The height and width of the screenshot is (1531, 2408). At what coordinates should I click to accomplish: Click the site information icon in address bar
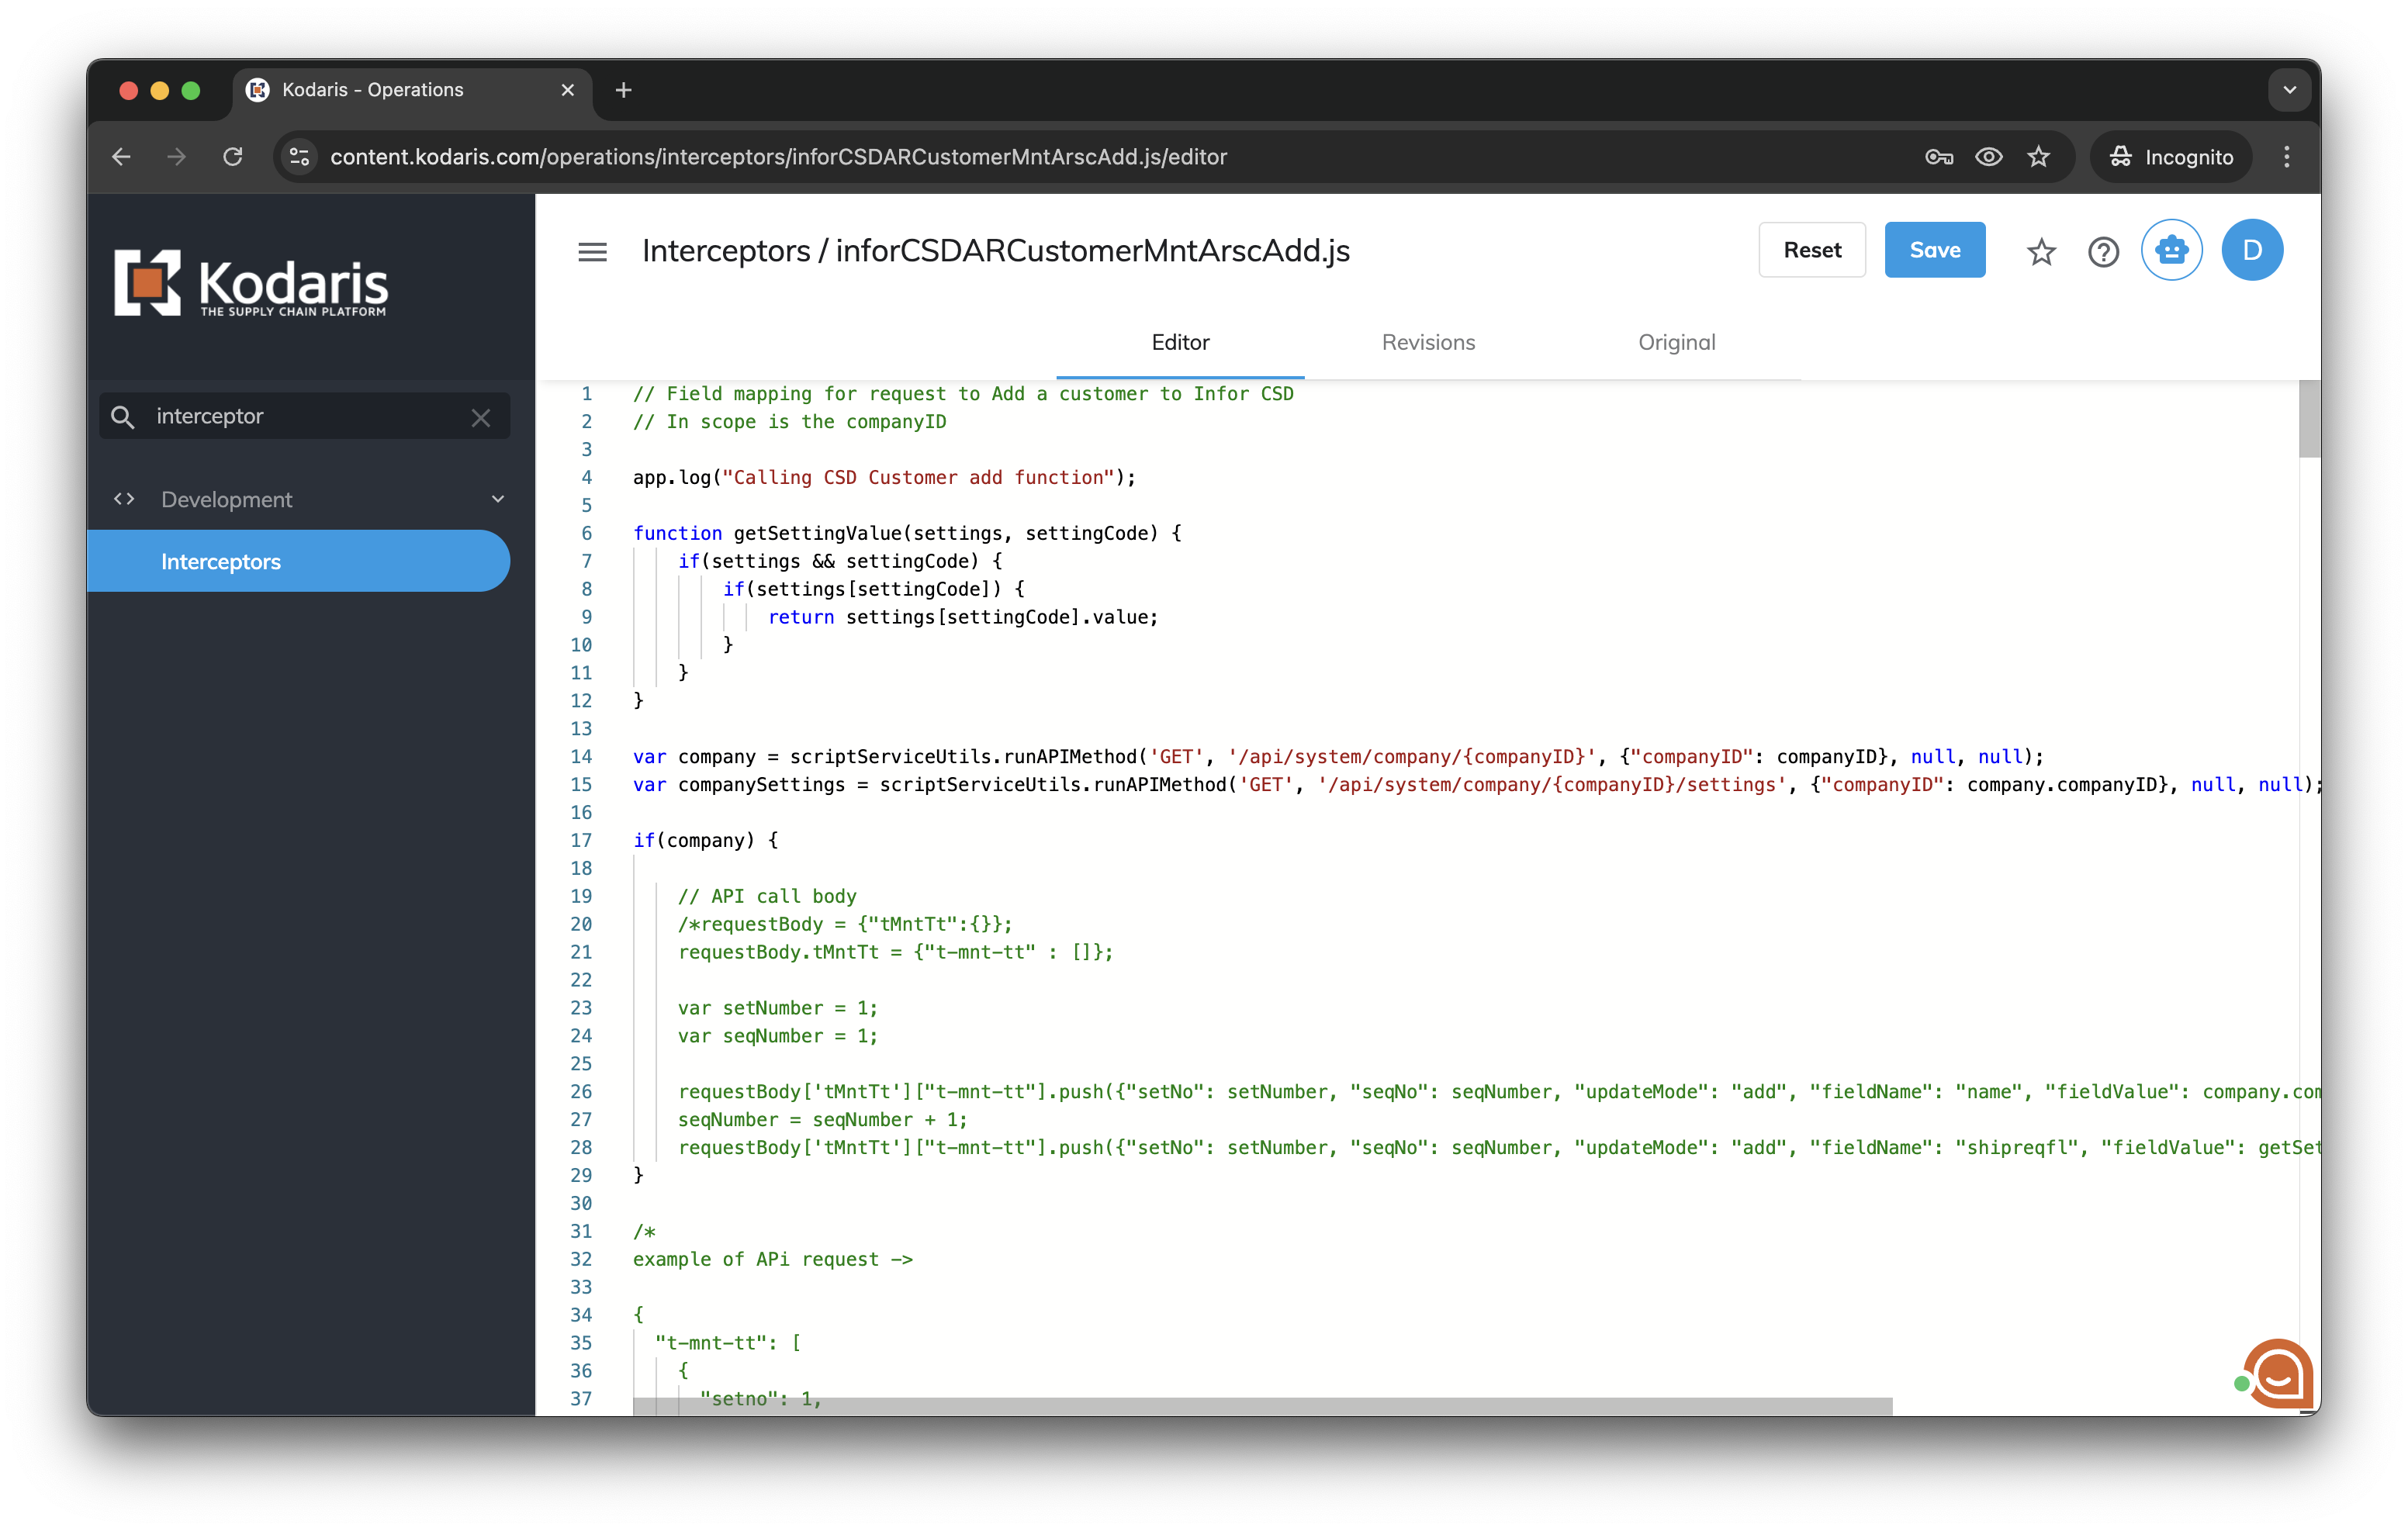point(299,157)
